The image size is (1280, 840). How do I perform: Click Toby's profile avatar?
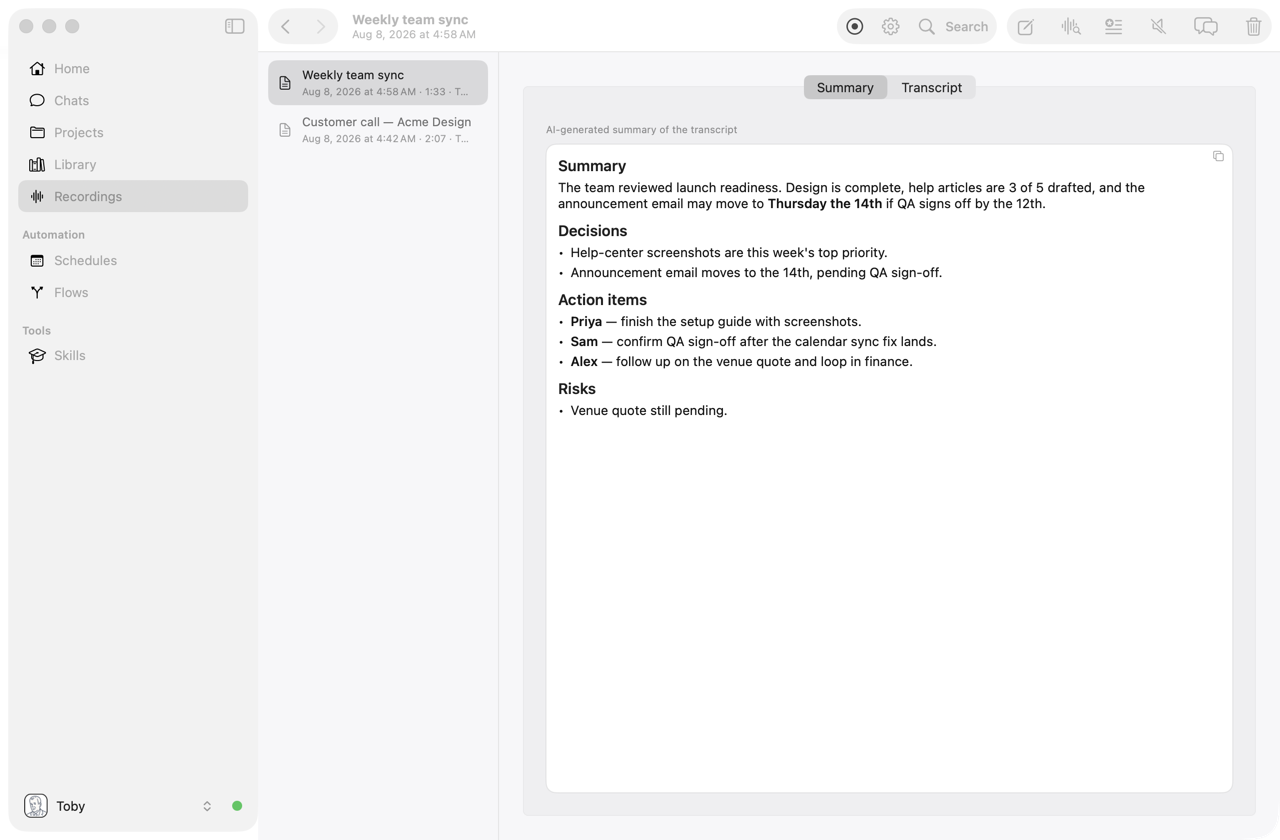tap(36, 806)
